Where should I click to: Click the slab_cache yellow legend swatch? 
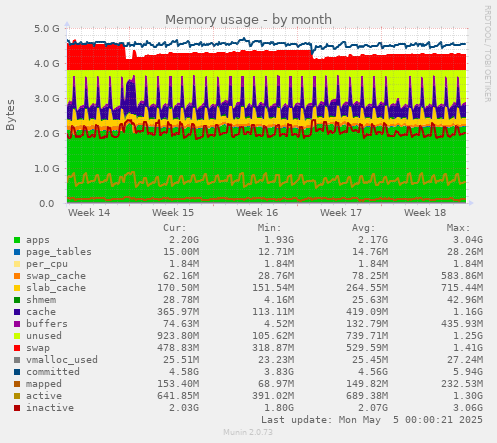click(x=17, y=288)
